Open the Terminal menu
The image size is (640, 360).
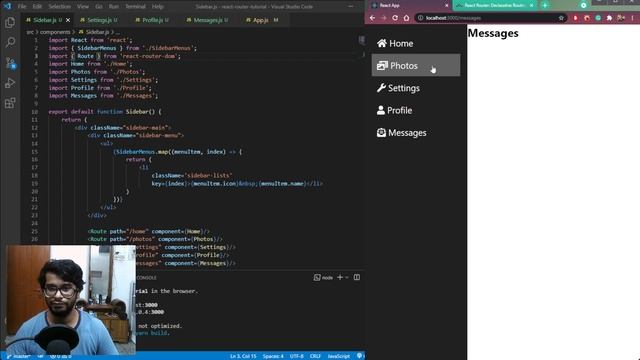pos(135,7)
